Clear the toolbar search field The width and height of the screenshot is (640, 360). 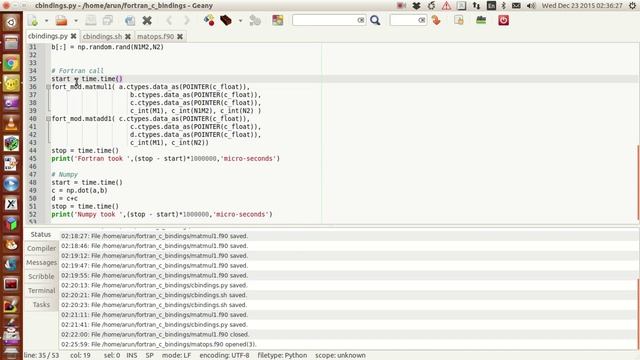pyautogui.click(x=361, y=20)
